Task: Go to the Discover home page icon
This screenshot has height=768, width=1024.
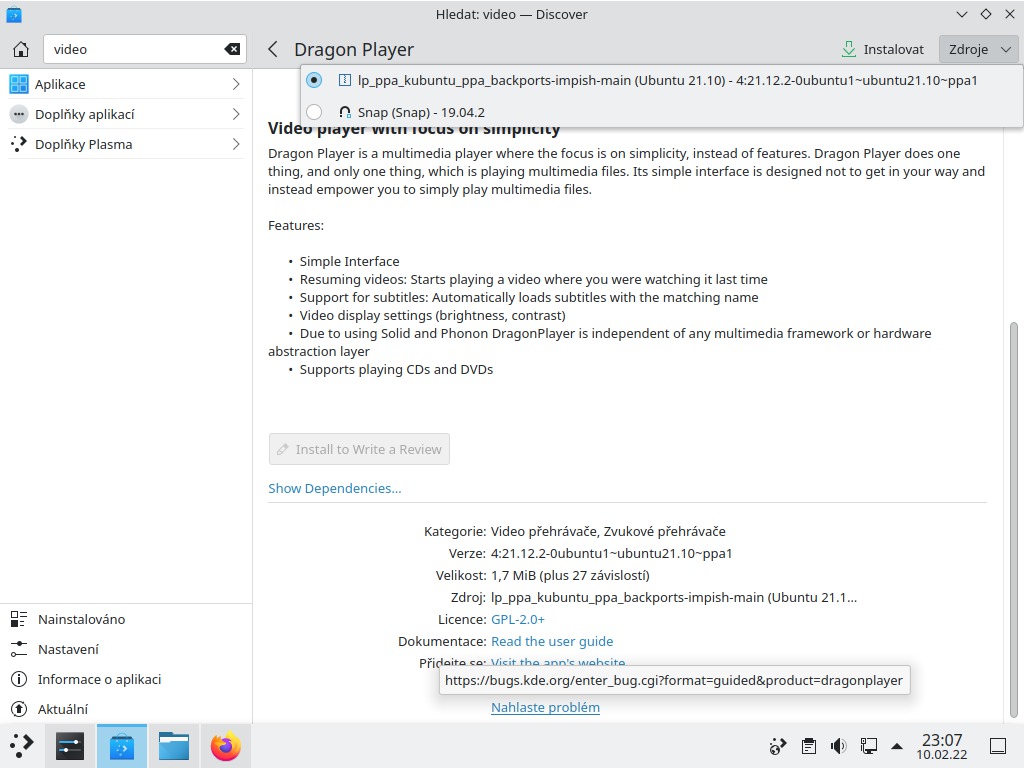Action: pos(21,49)
